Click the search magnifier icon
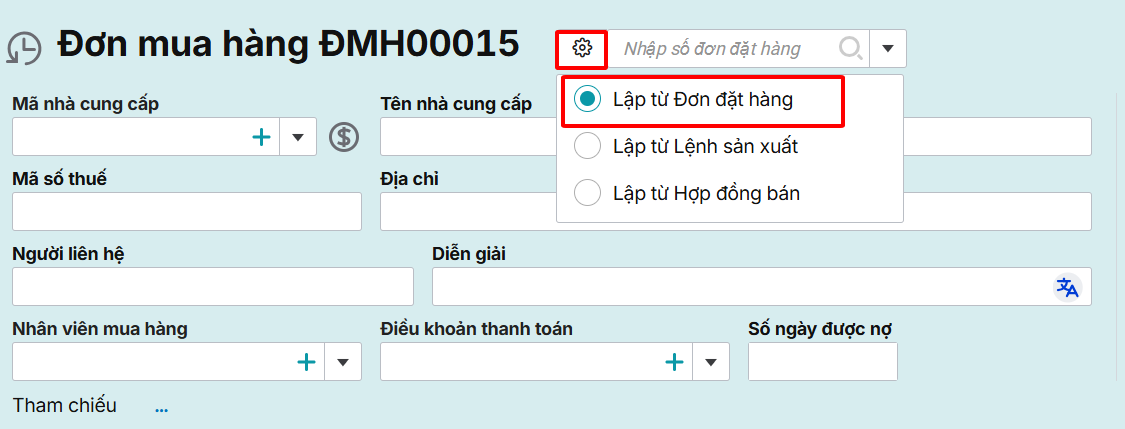The image size is (1125, 429). (851, 48)
